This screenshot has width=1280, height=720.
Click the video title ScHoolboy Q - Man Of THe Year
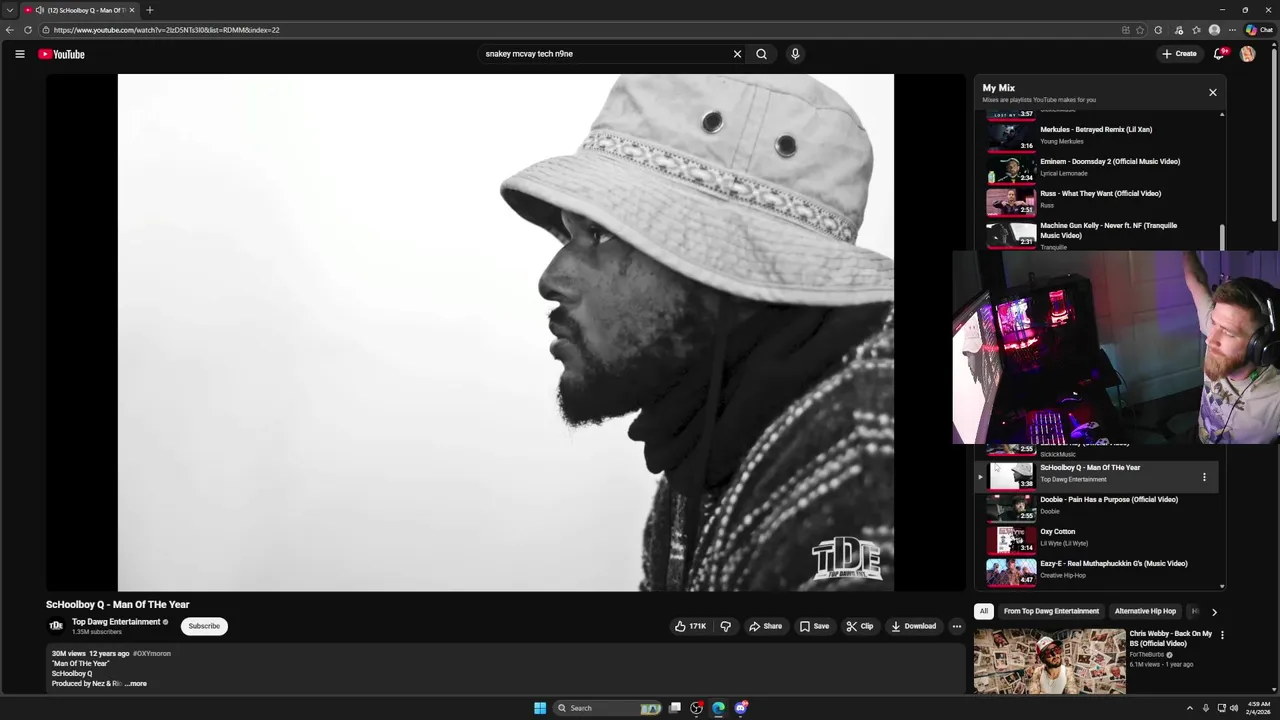(117, 605)
